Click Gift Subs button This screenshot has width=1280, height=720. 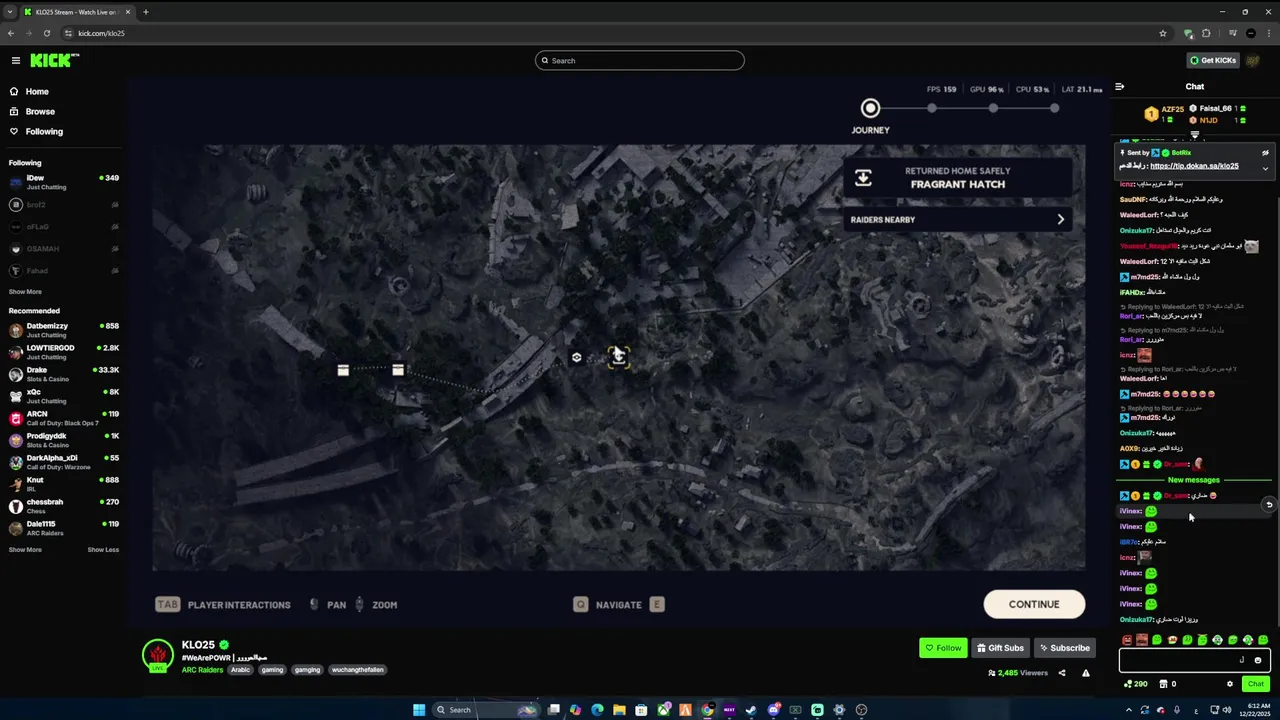(1000, 648)
